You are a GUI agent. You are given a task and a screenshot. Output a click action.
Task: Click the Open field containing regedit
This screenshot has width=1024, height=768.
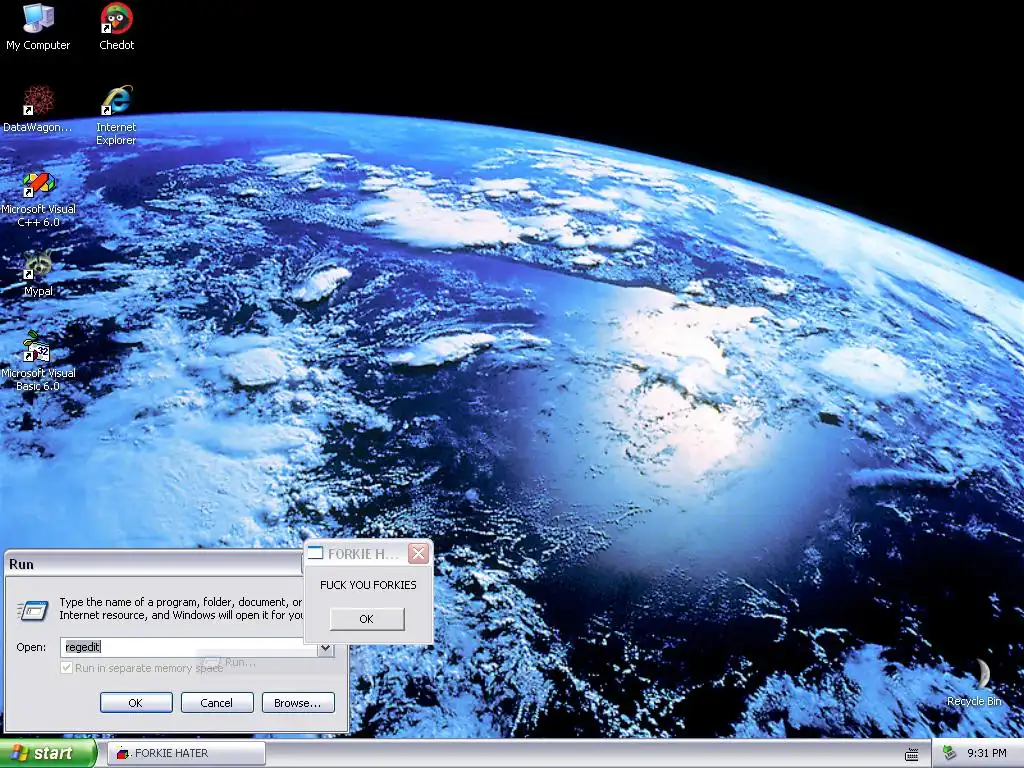189,647
